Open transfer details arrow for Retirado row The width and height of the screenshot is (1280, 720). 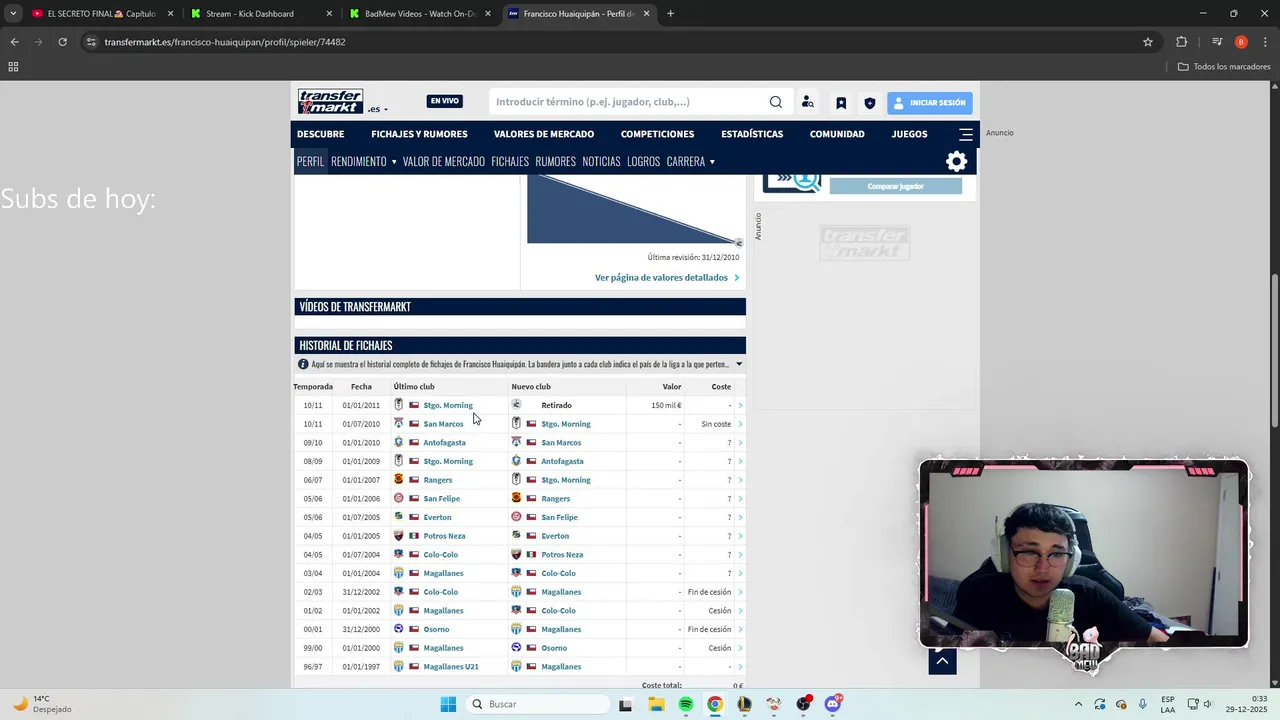[740, 405]
